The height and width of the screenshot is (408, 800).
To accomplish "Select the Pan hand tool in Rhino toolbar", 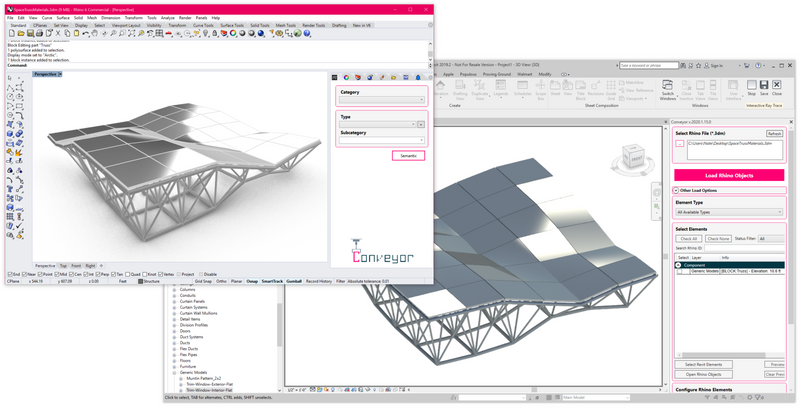I will [94, 33].
